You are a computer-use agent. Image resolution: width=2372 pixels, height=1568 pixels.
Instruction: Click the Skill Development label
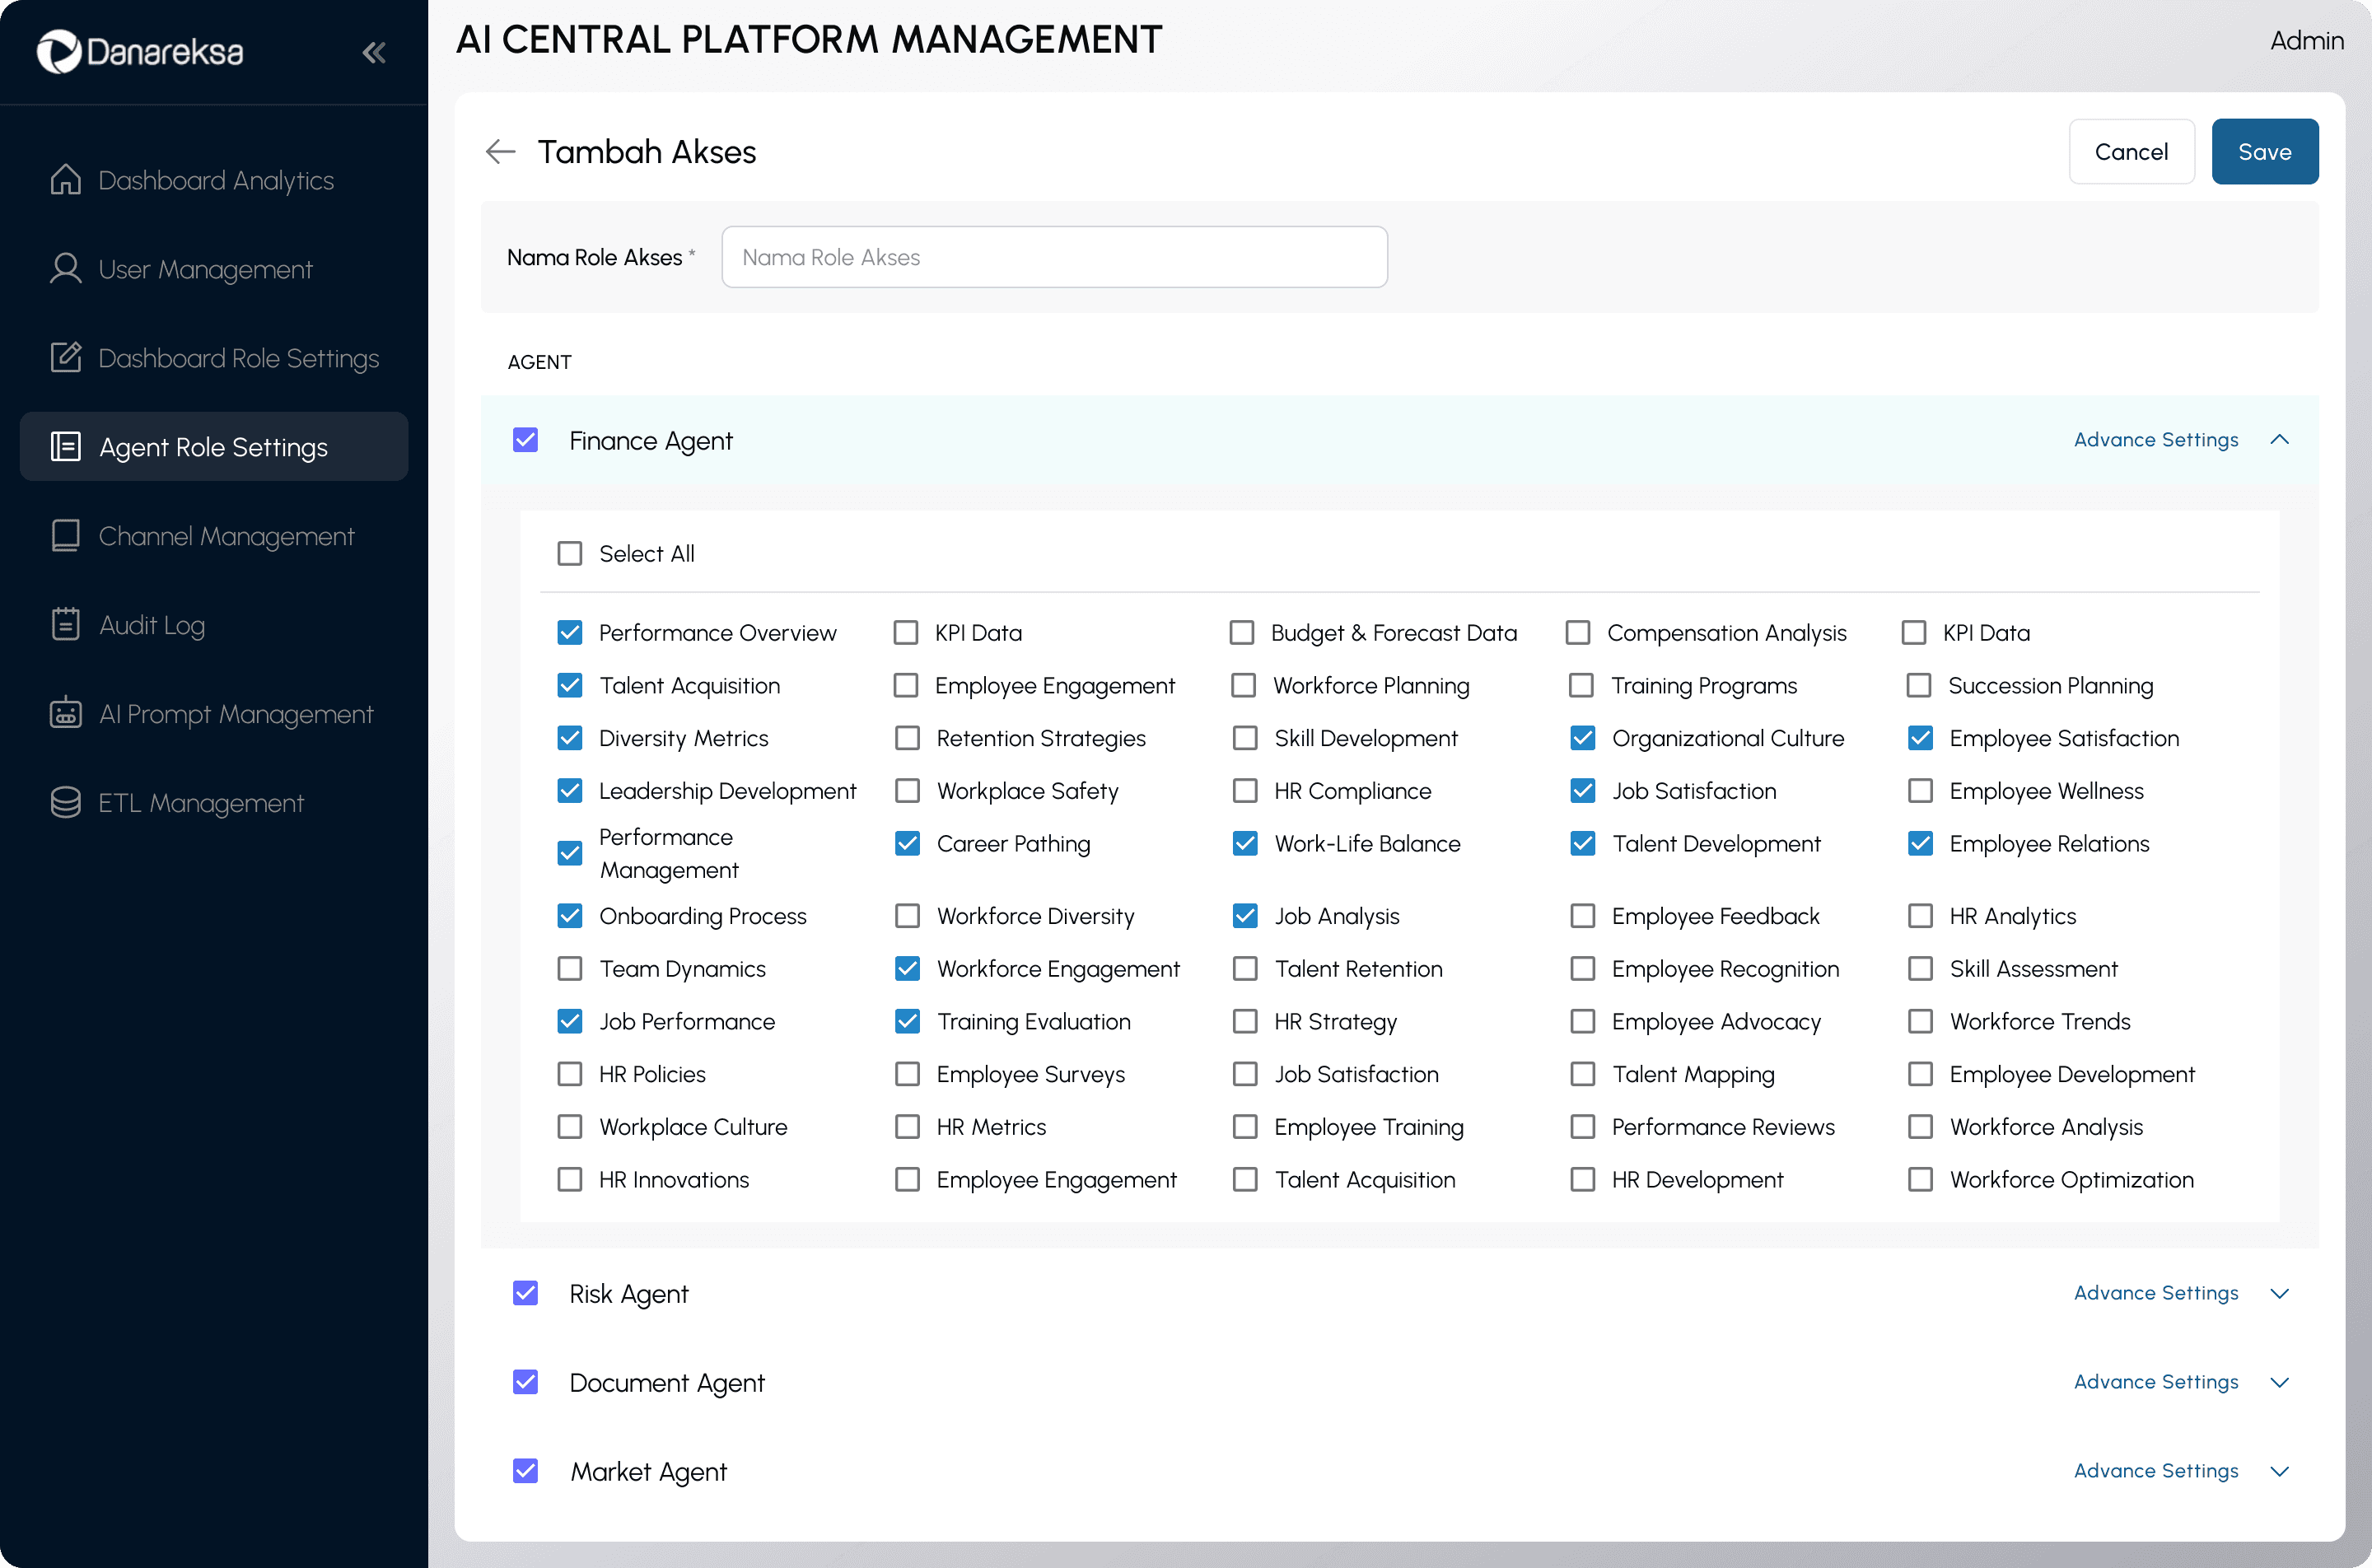click(x=1366, y=738)
